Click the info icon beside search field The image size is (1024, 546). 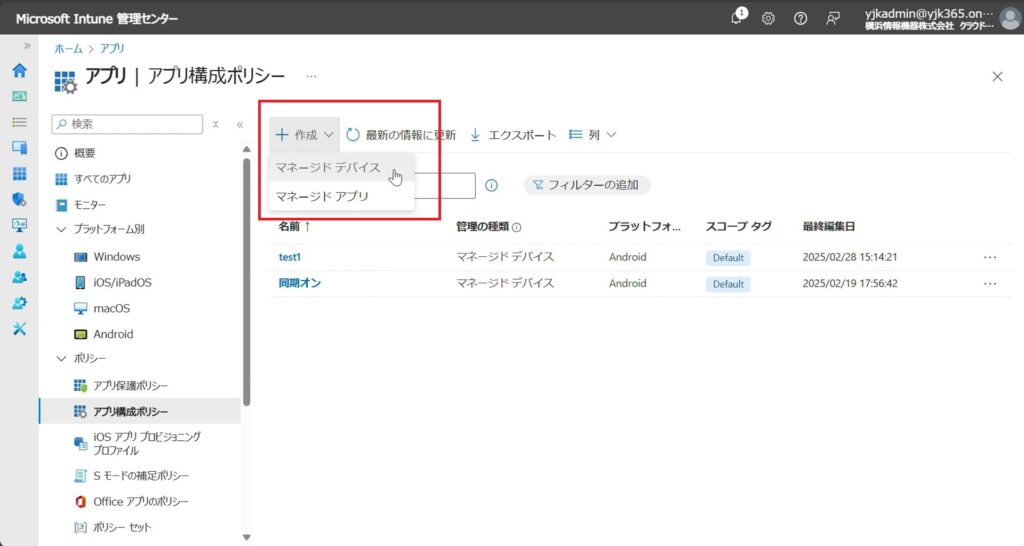(x=491, y=185)
